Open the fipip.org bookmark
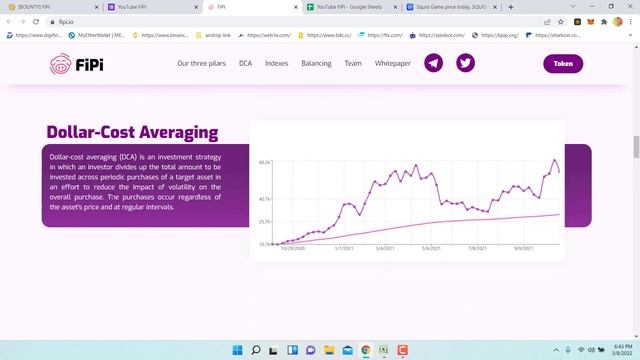Viewport: 640px width, 360px height. coord(495,36)
